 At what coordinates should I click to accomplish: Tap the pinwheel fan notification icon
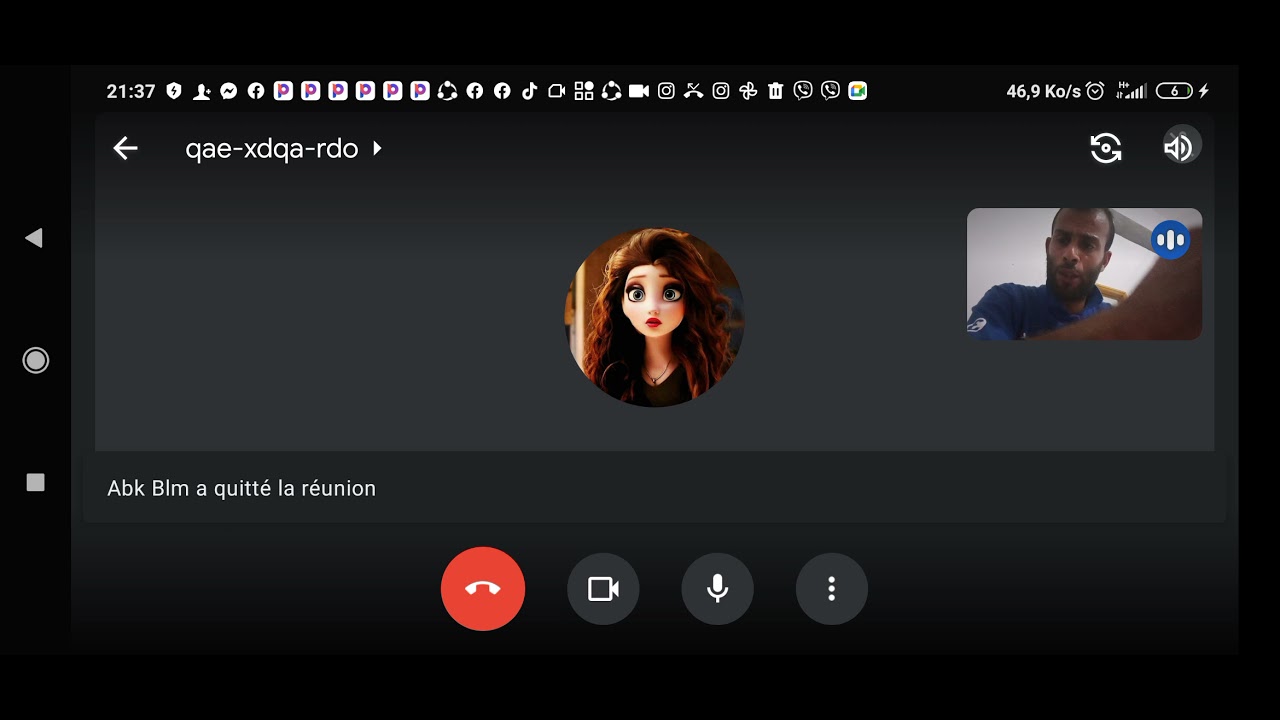pyautogui.click(x=748, y=91)
